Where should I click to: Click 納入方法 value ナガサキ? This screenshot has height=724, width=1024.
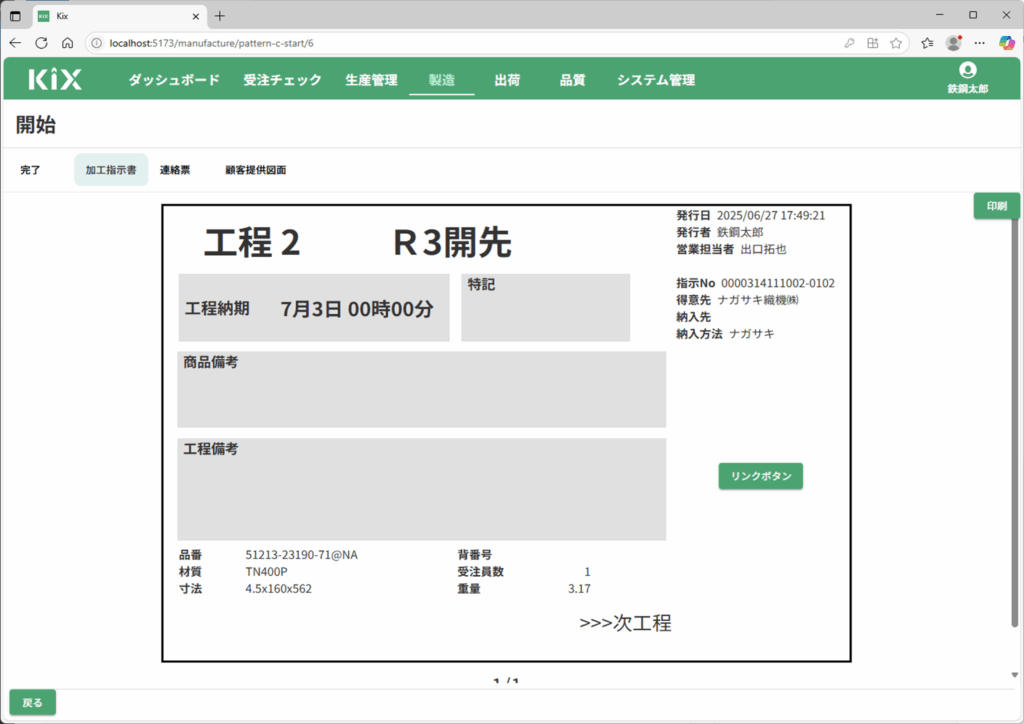752,334
